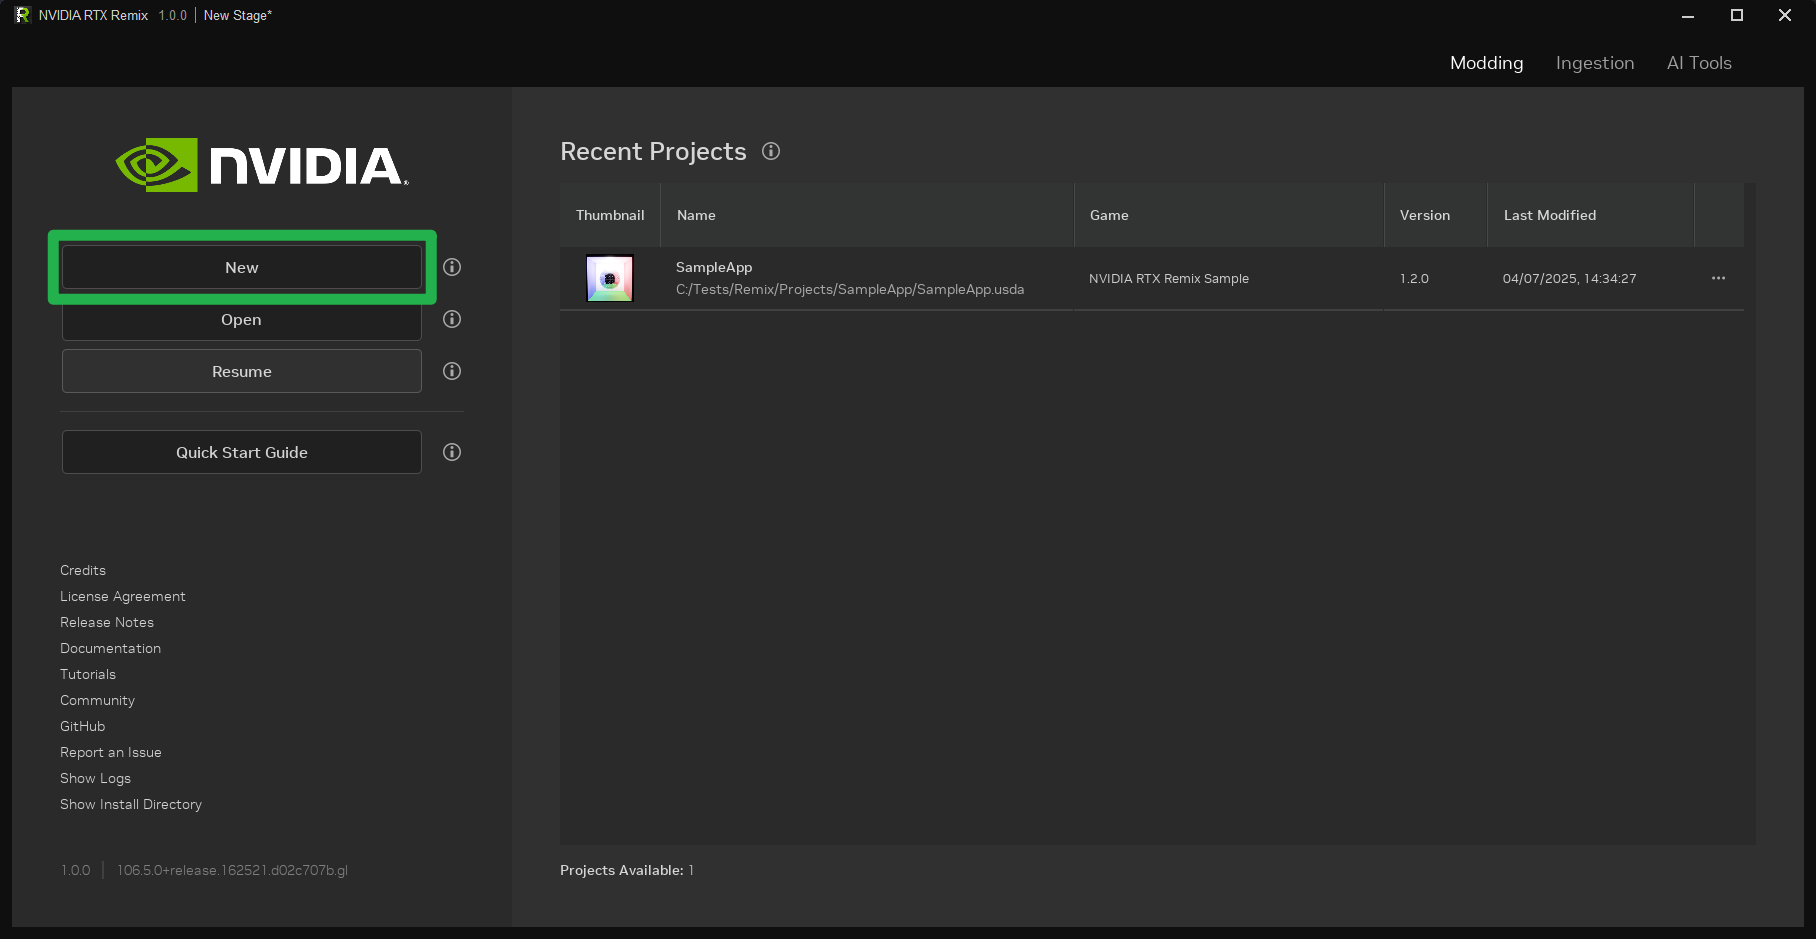The height and width of the screenshot is (939, 1816).
Task: Click Show Install Directory
Action: 131,804
